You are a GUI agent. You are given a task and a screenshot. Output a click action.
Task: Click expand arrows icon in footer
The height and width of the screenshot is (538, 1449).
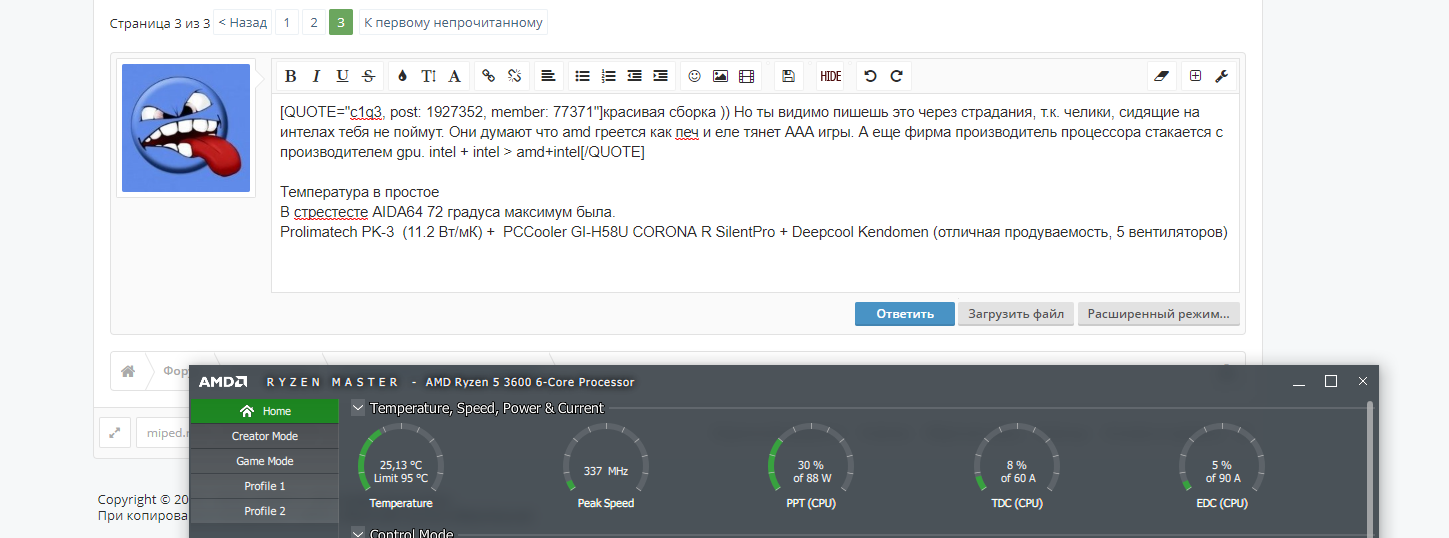coord(115,433)
